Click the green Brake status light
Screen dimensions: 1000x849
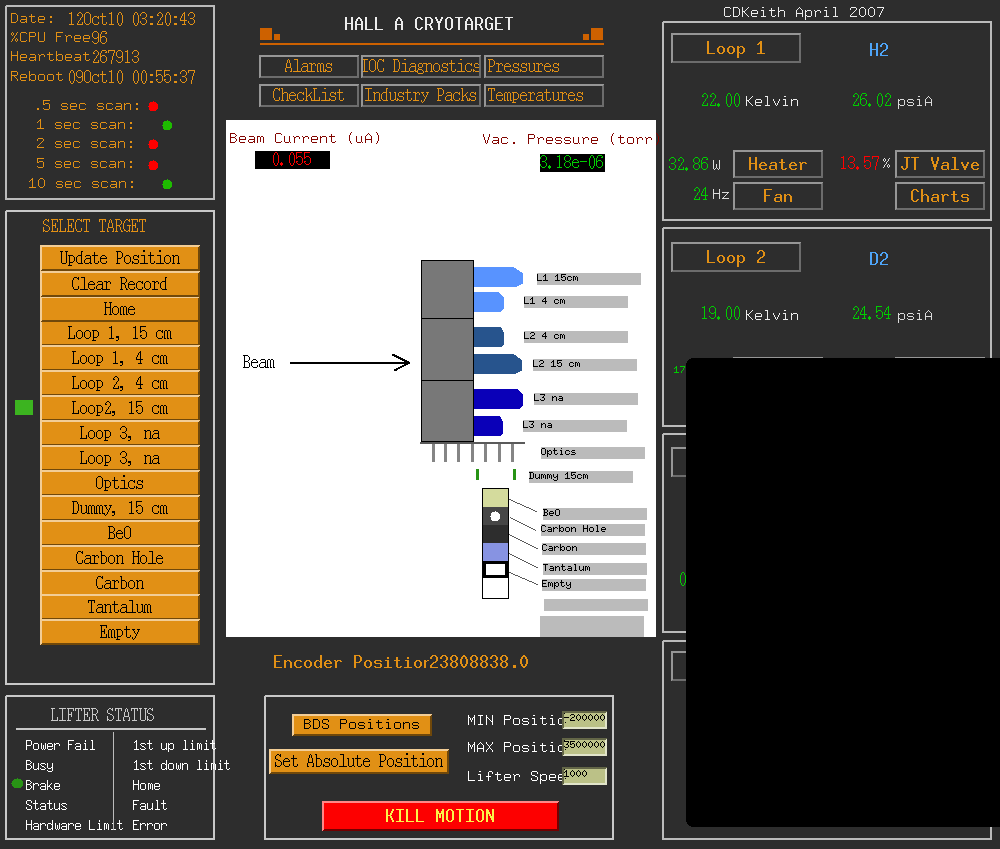click(x=17, y=783)
